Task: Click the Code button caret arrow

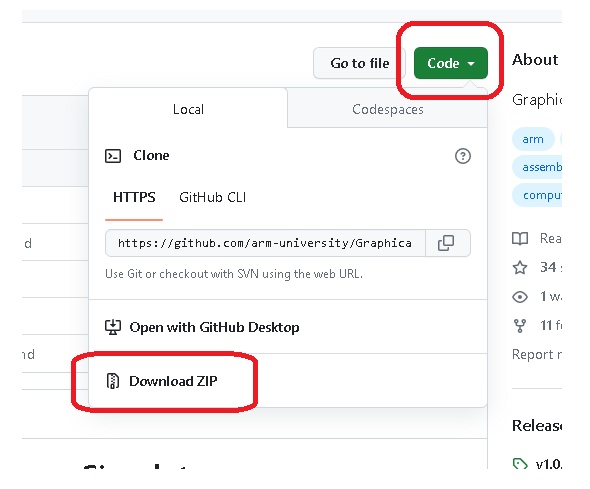Action: (x=471, y=64)
